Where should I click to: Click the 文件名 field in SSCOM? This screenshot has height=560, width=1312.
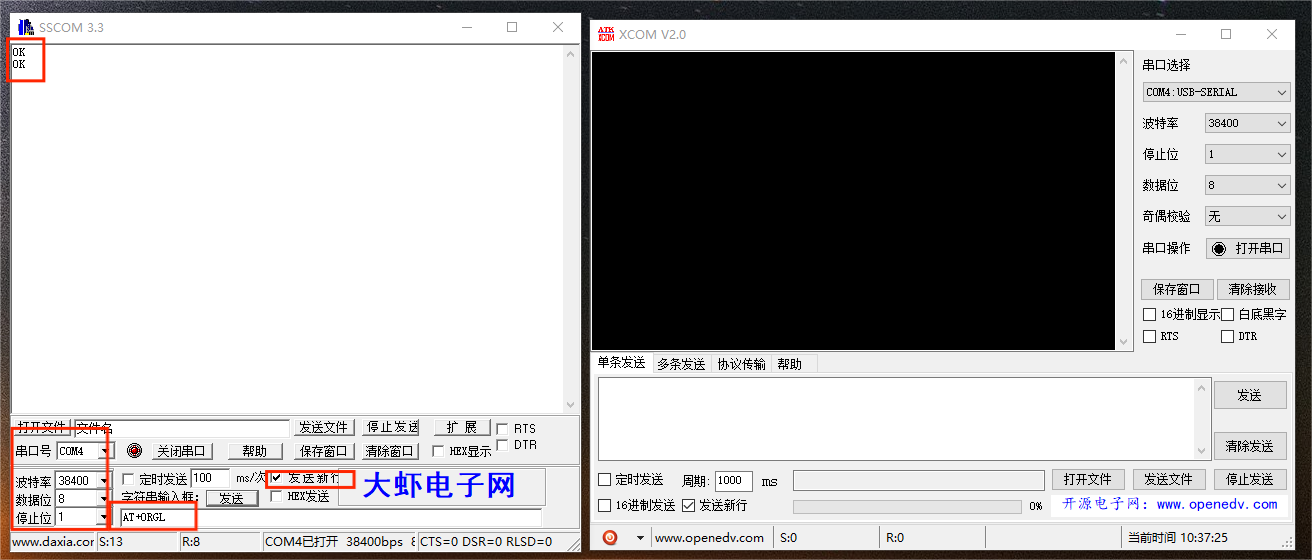(x=181, y=428)
